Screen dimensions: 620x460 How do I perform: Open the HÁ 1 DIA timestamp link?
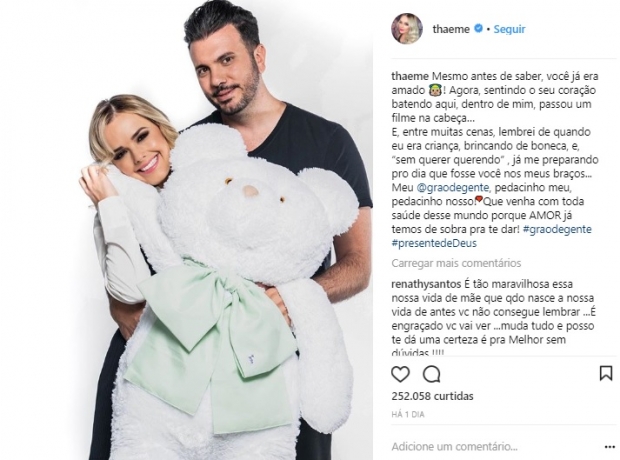click(x=408, y=415)
